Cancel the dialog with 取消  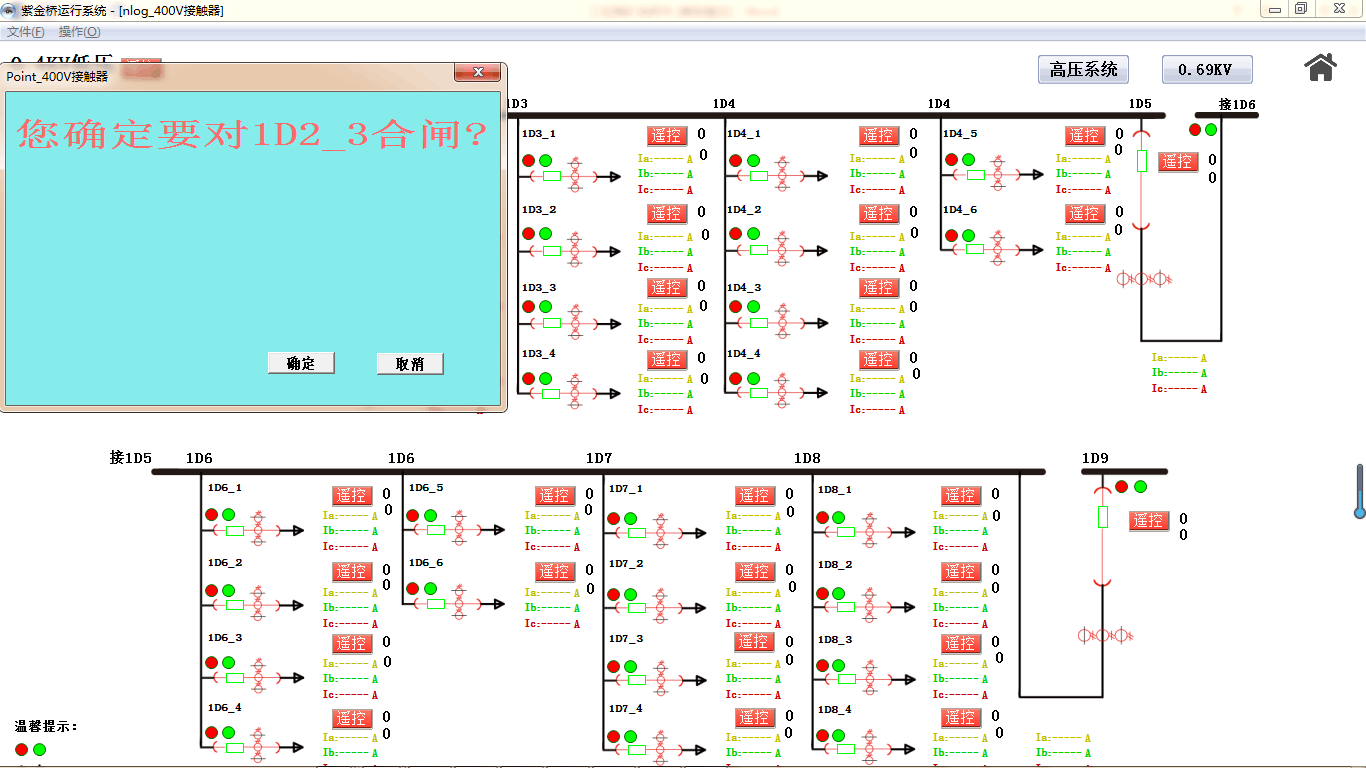(410, 364)
